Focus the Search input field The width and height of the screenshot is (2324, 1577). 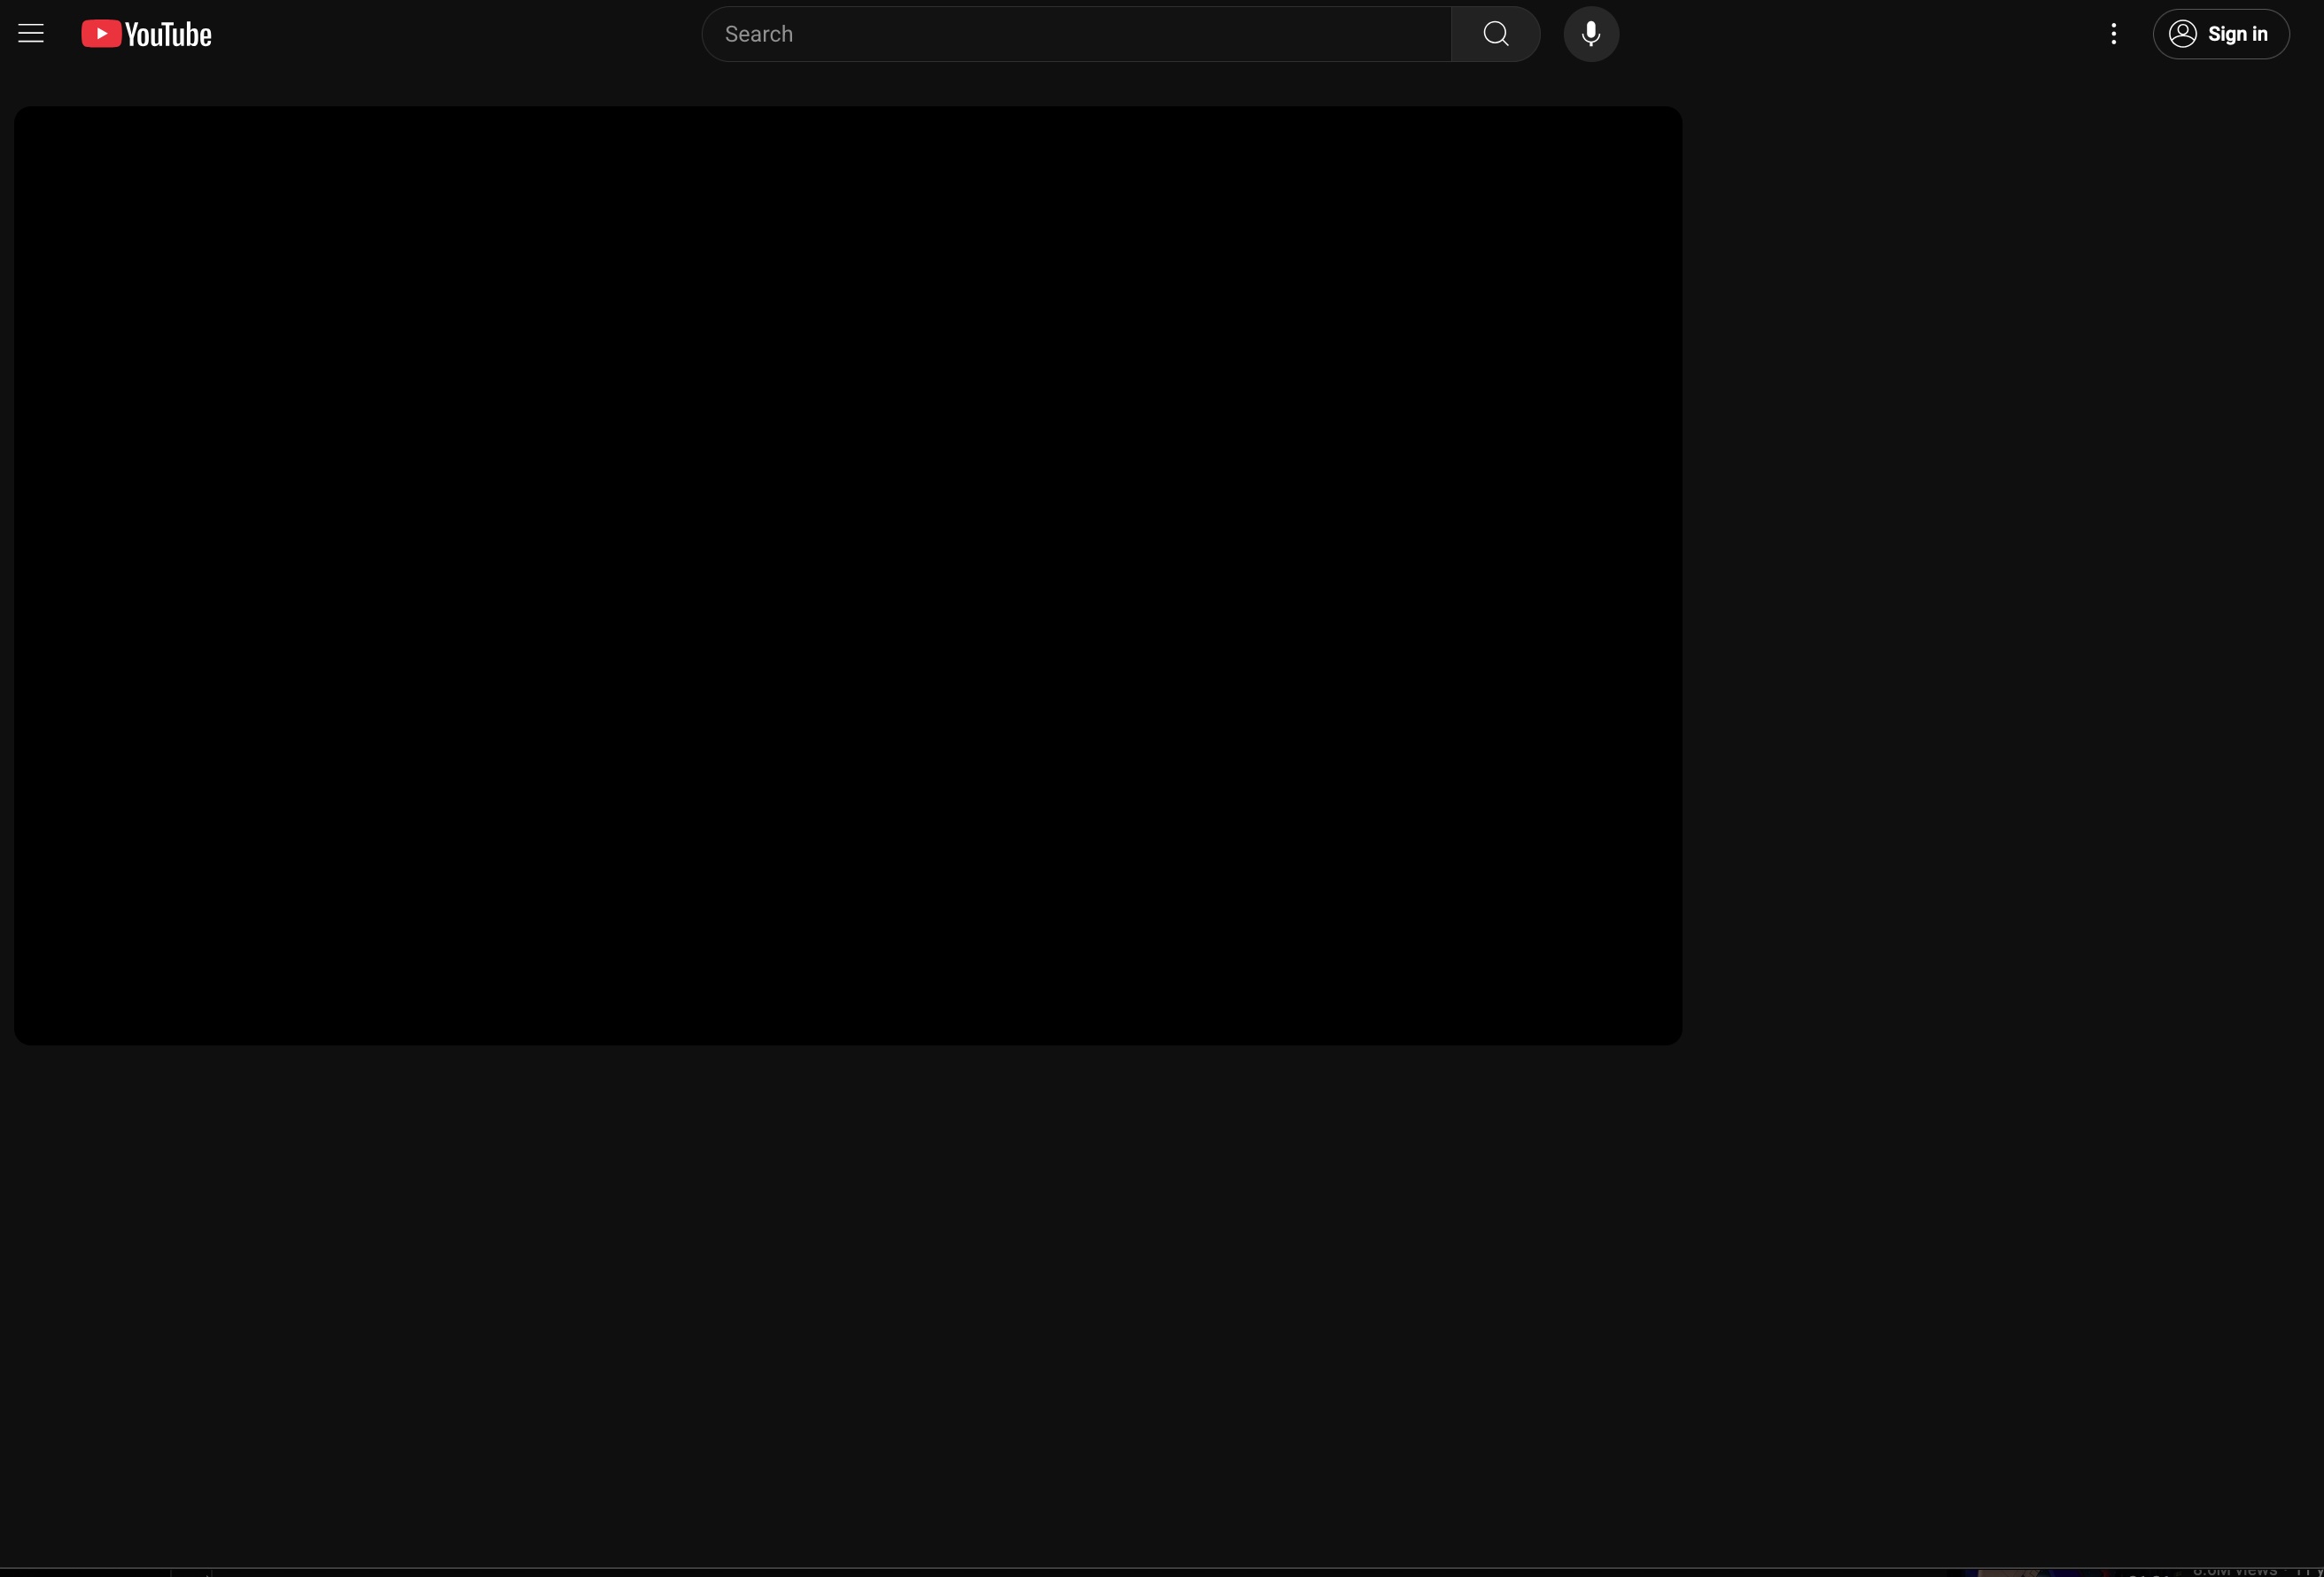point(1077,34)
